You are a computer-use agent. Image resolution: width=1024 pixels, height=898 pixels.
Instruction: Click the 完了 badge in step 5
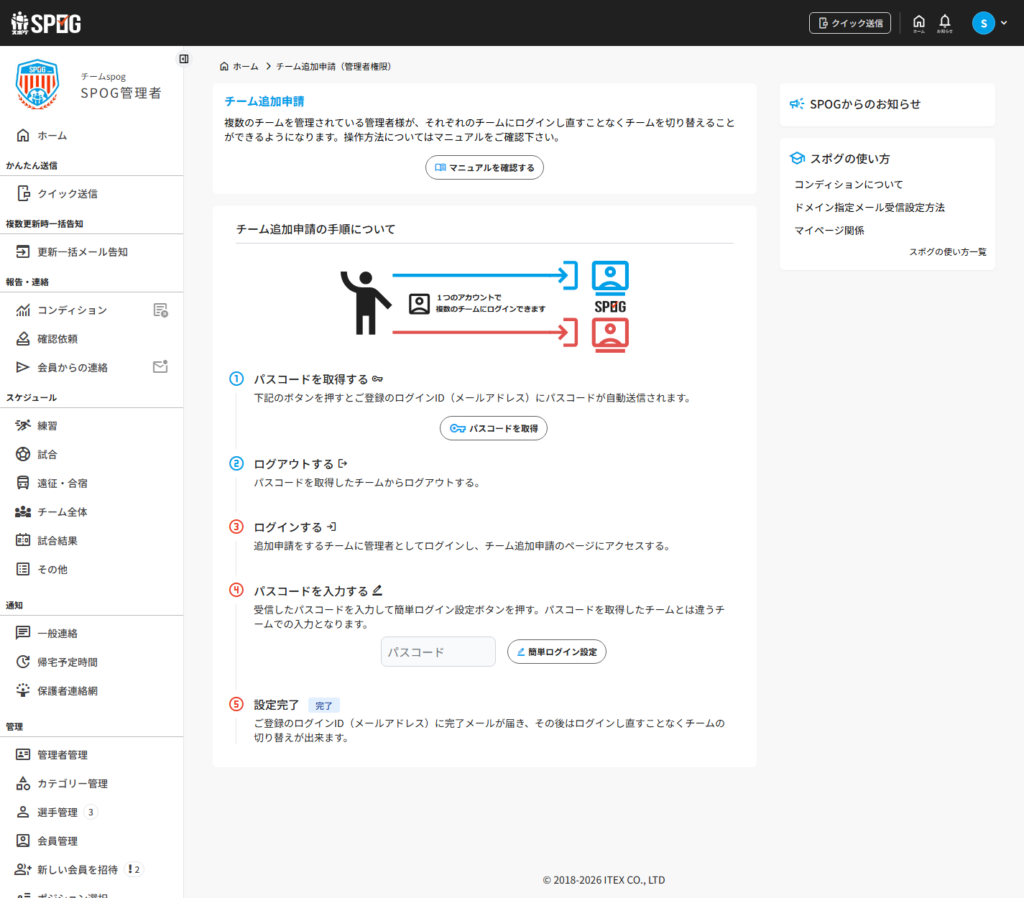click(324, 705)
